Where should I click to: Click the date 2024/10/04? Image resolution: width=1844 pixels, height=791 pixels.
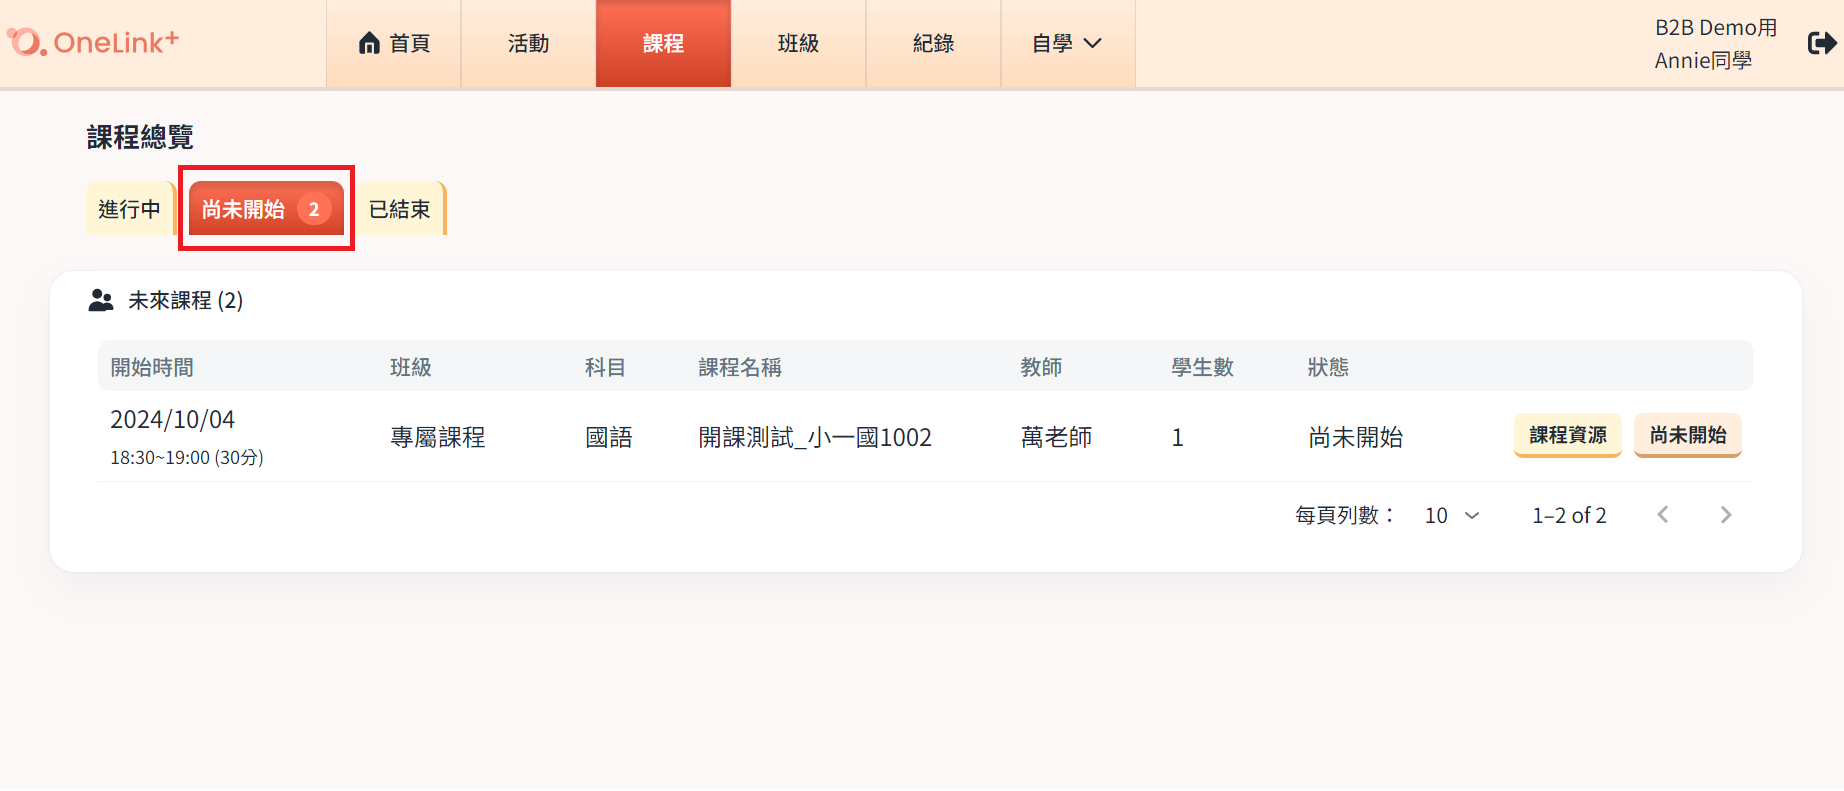click(x=173, y=419)
